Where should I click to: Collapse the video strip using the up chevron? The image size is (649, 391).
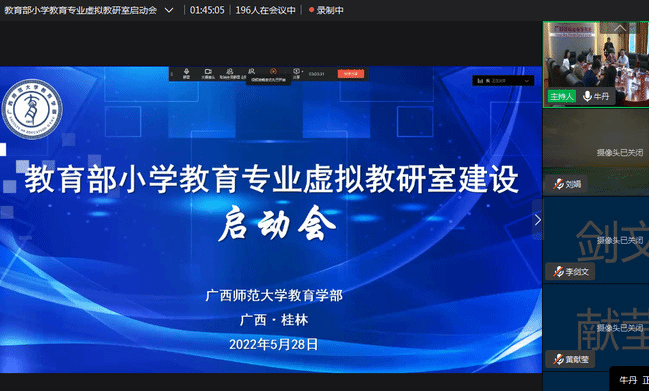pyautogui.click(x=620, y=28)
